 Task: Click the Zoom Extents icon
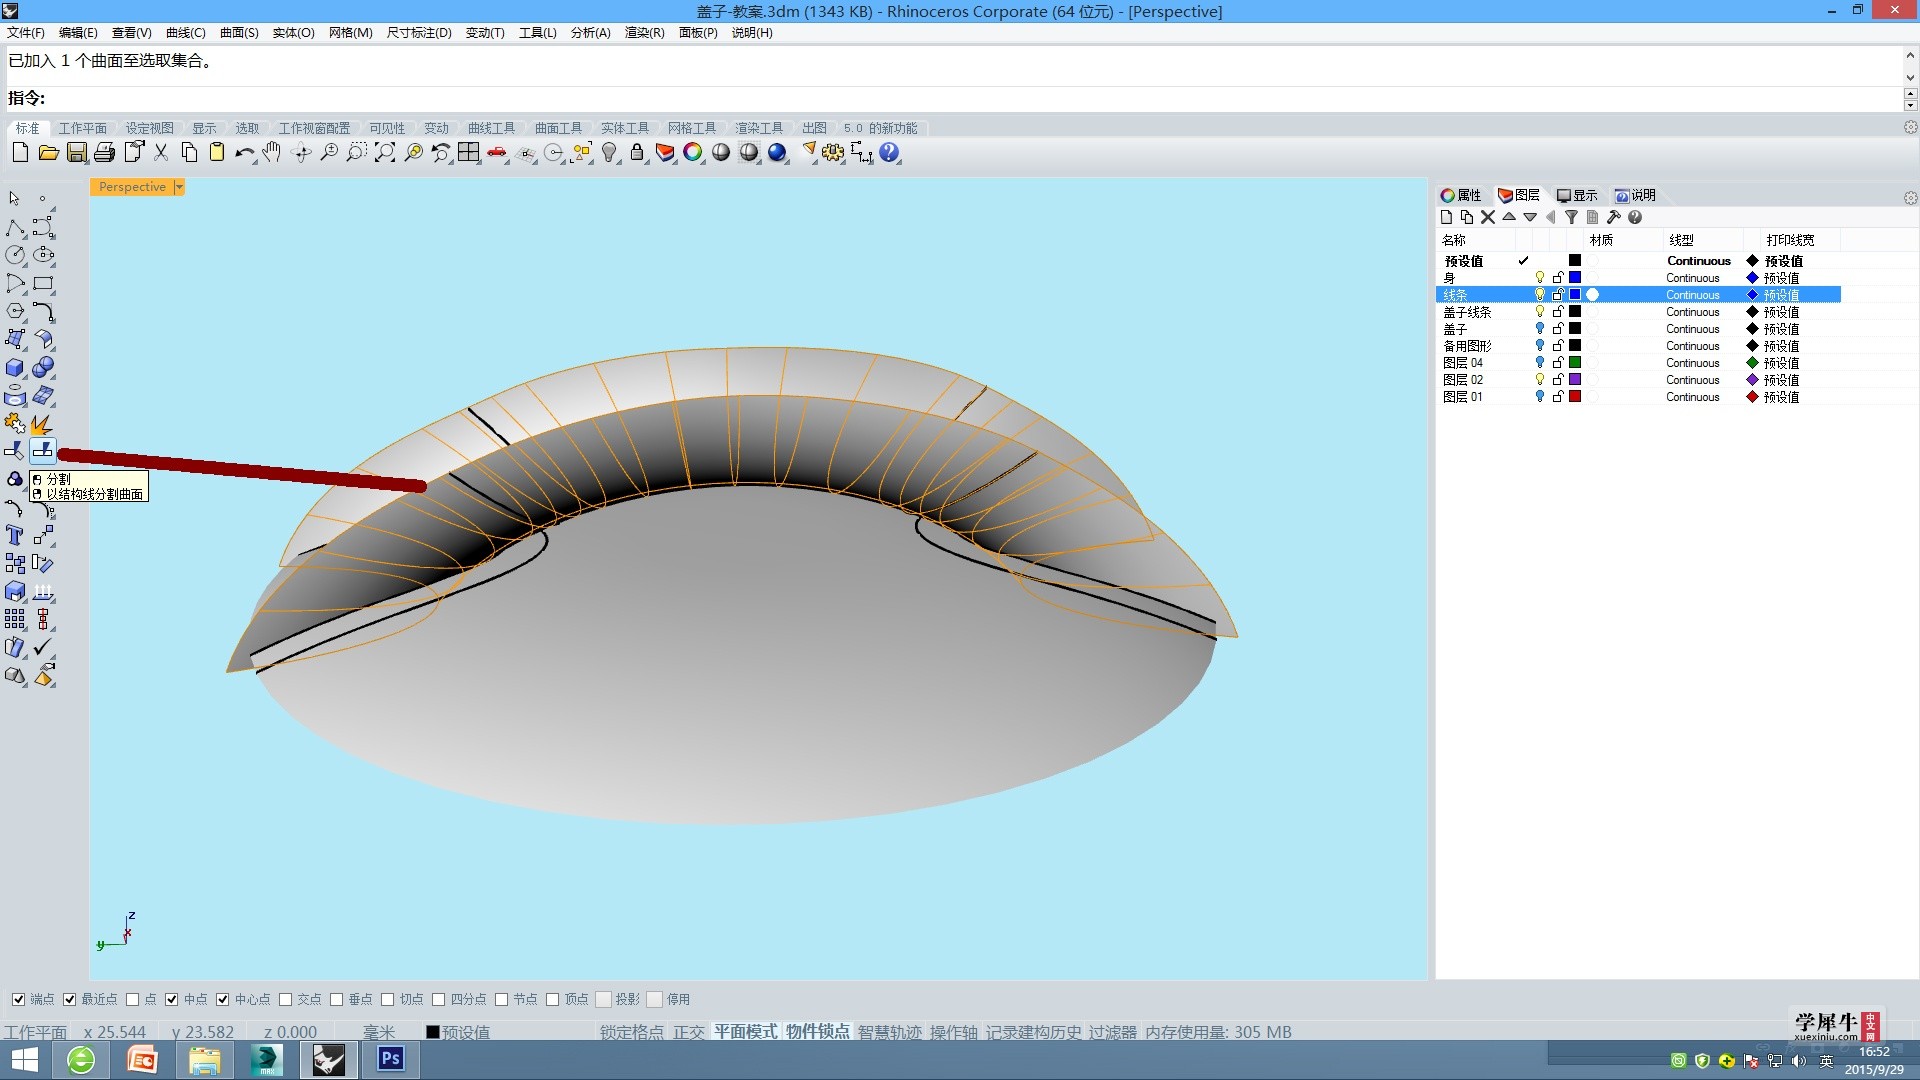tap(385, 152)
